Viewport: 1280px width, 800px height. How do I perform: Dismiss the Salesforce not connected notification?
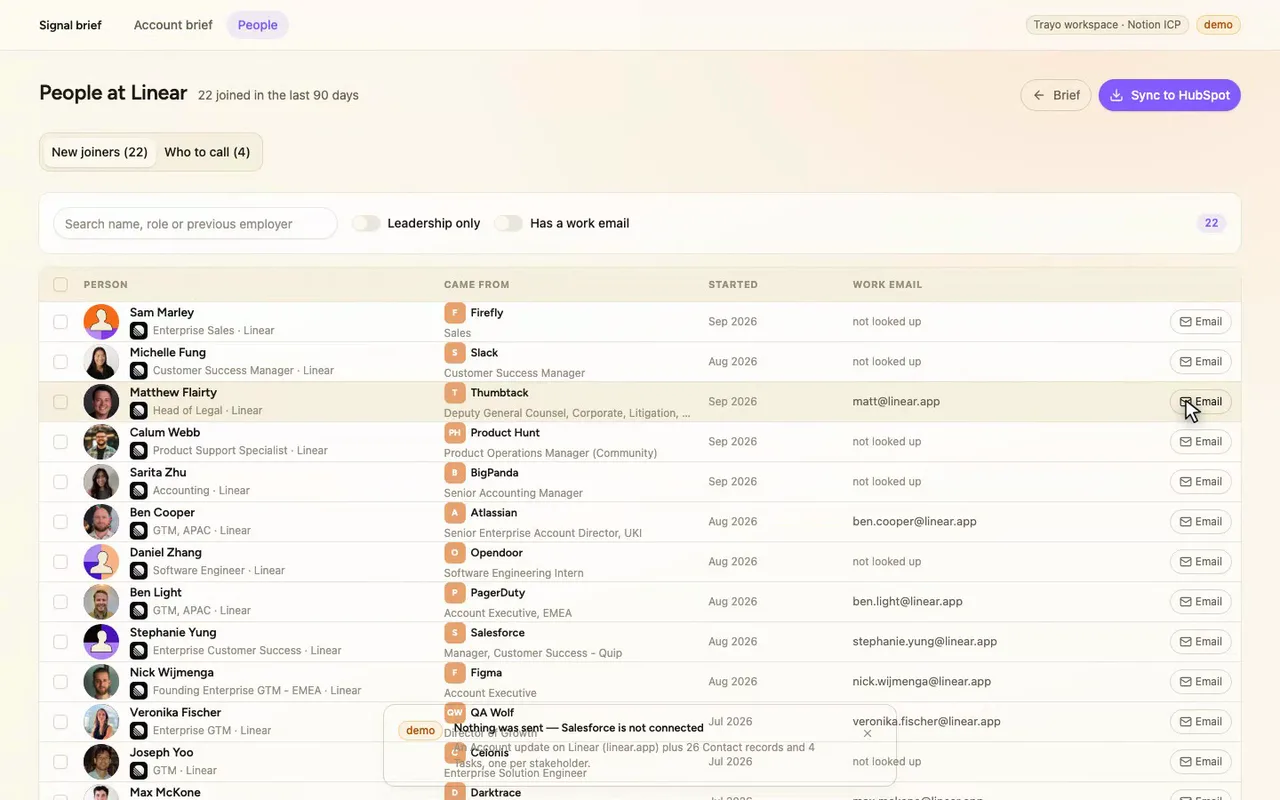click(867, 733)
